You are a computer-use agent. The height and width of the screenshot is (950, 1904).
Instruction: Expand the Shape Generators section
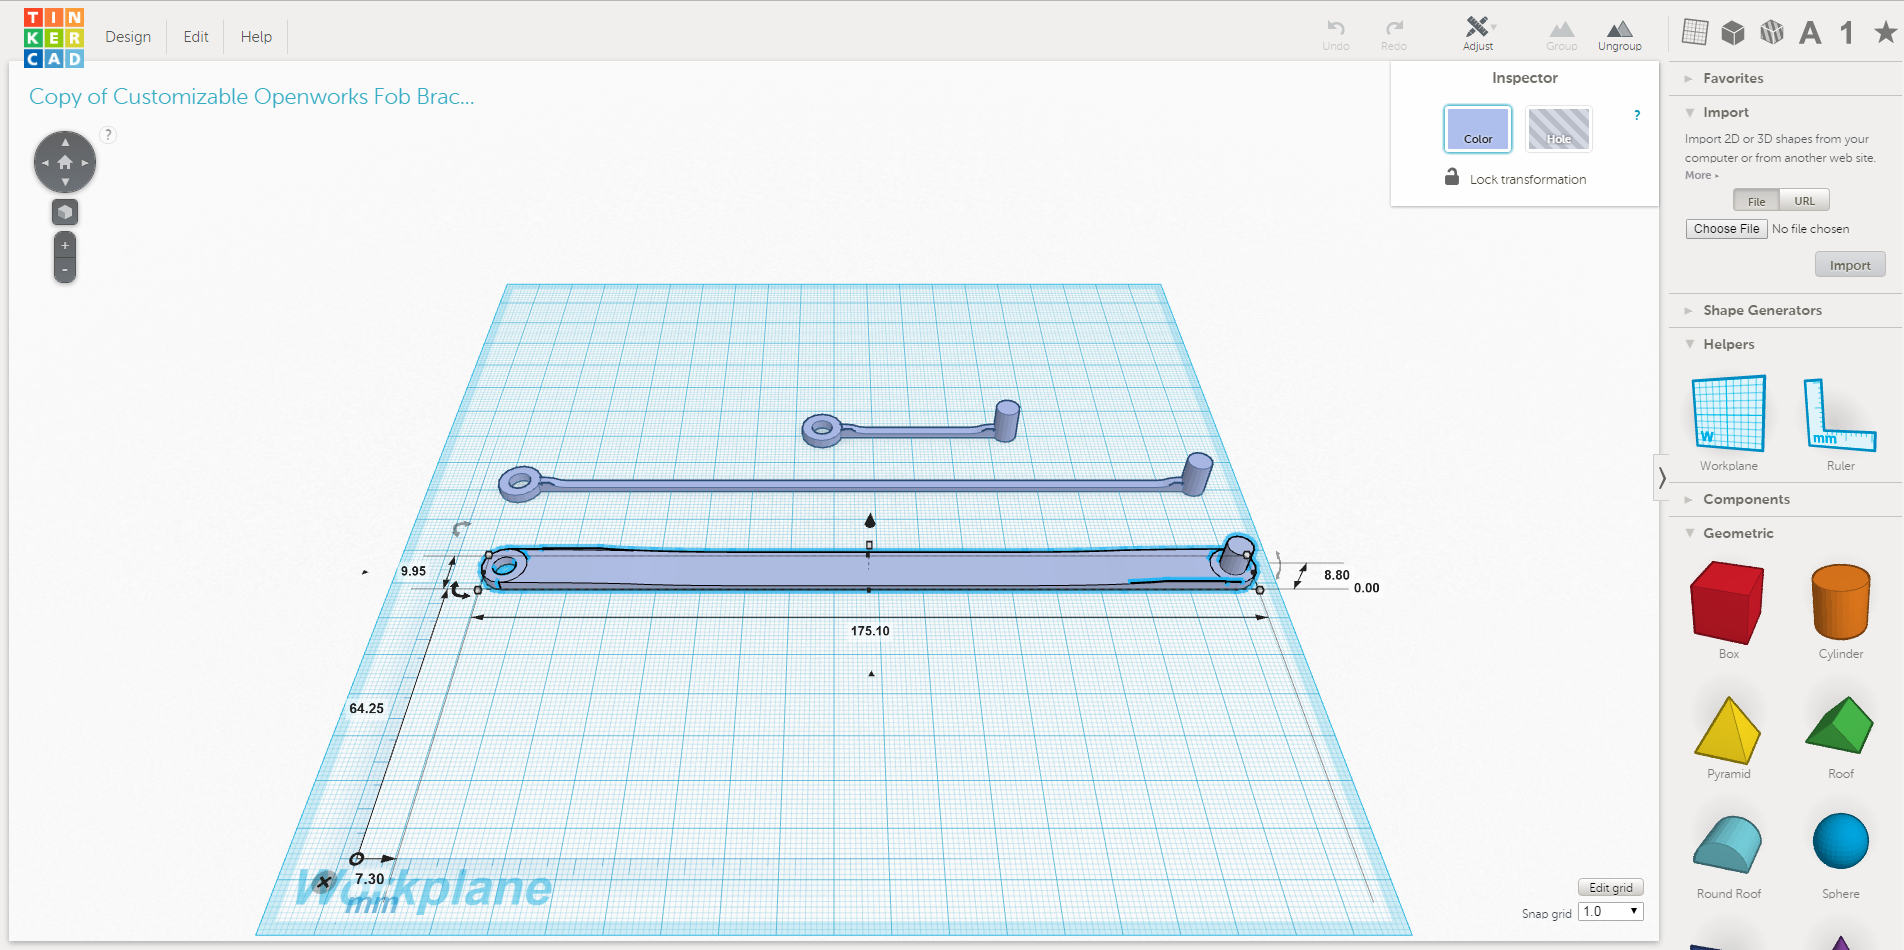point(1762,310)
